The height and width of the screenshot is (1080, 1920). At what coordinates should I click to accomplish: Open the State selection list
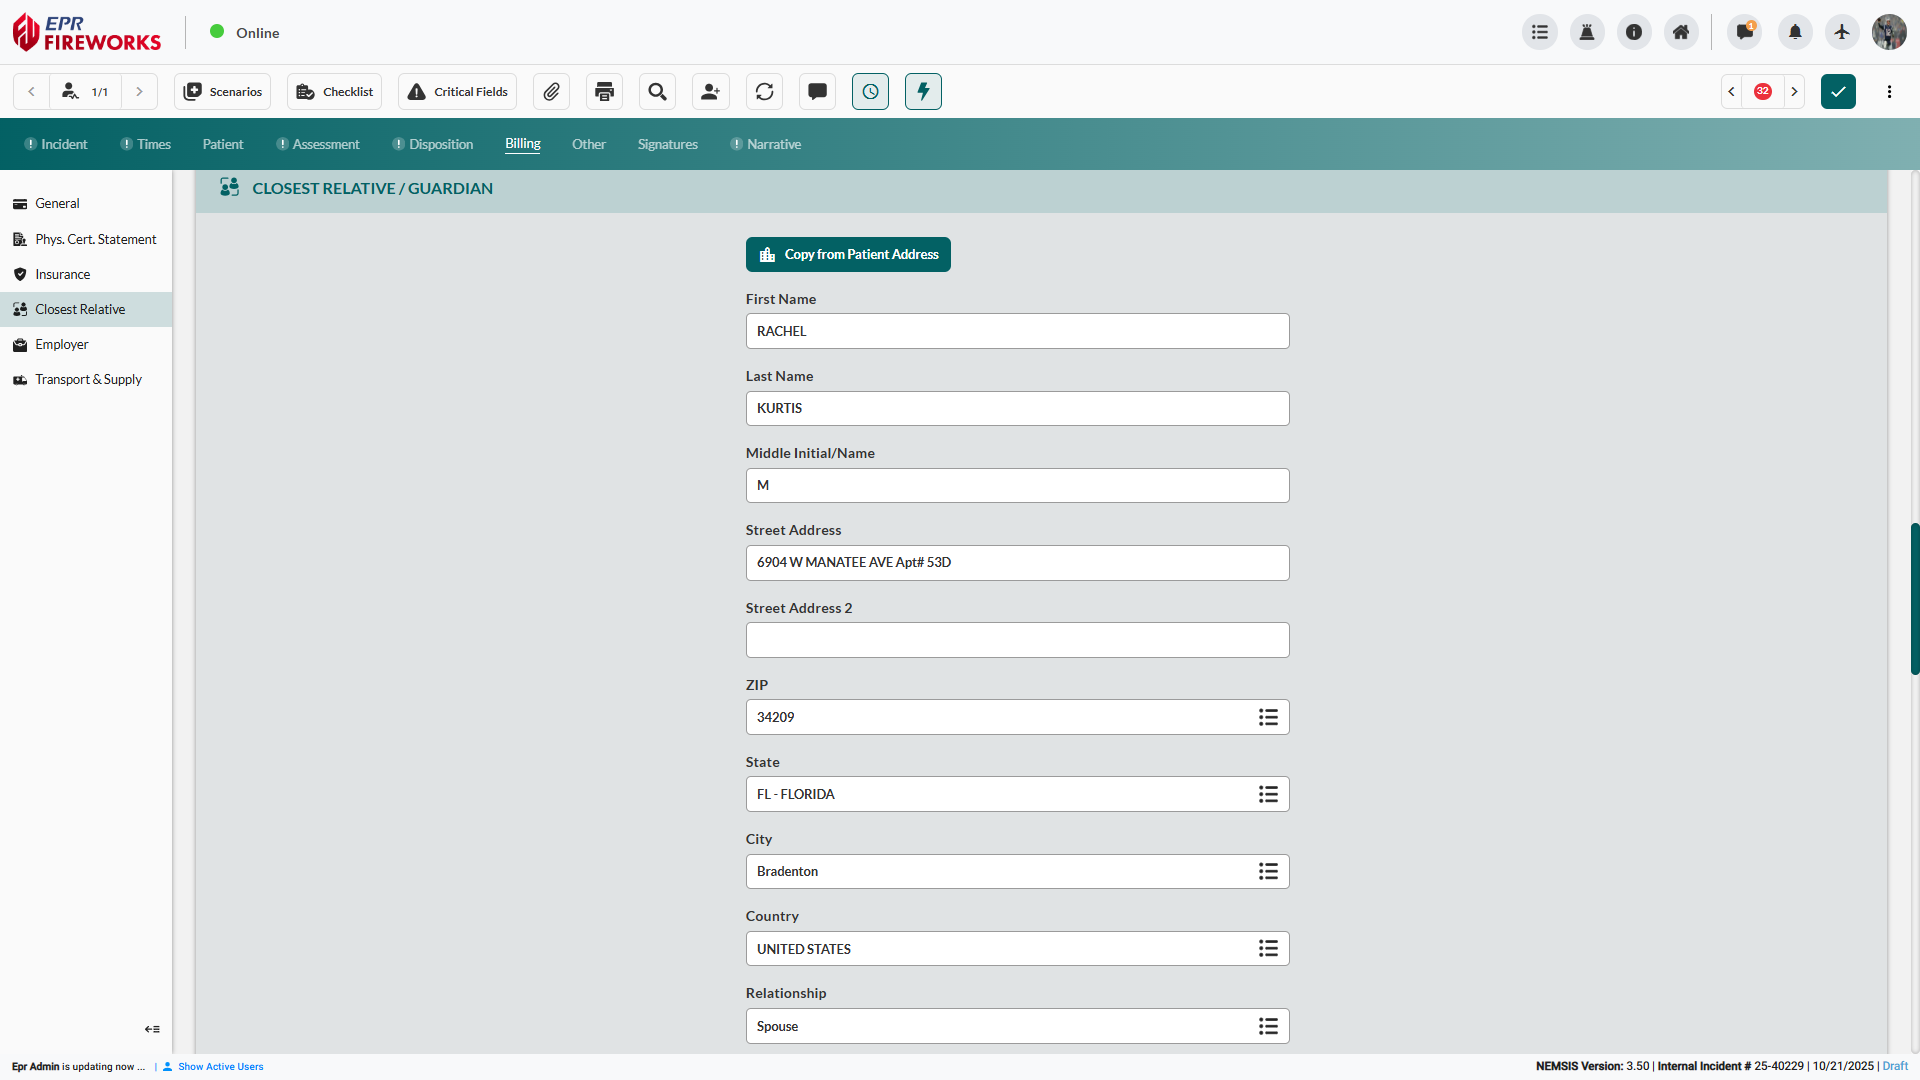1268,794
